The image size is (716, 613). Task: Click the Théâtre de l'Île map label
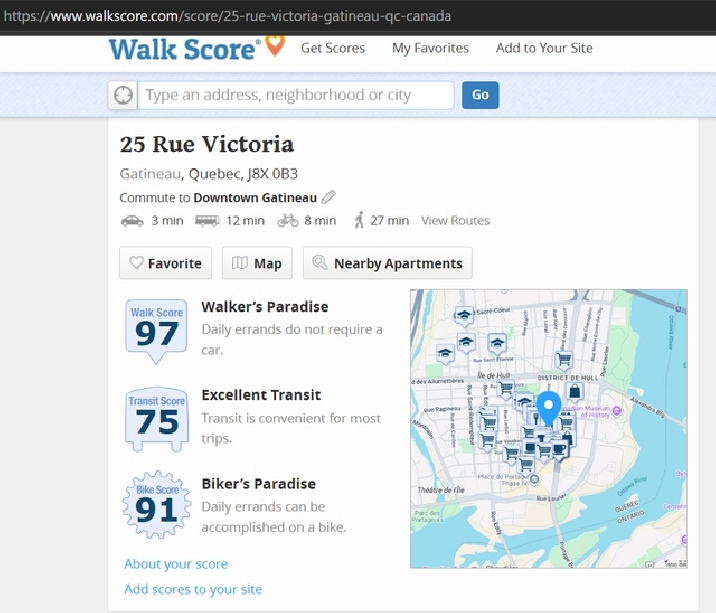pyautogui.click(x=441, y=490)
